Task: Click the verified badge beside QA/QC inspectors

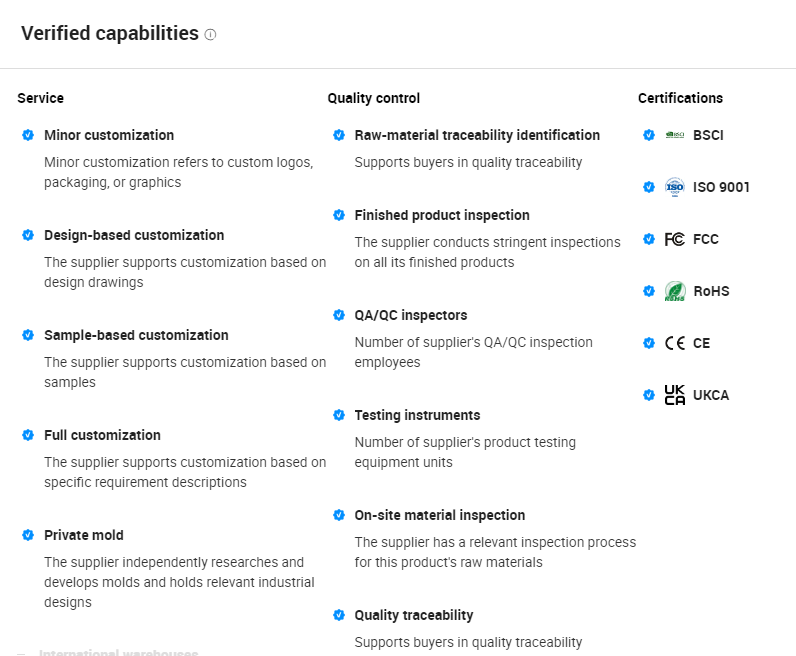Action: [x=339, y=315]
